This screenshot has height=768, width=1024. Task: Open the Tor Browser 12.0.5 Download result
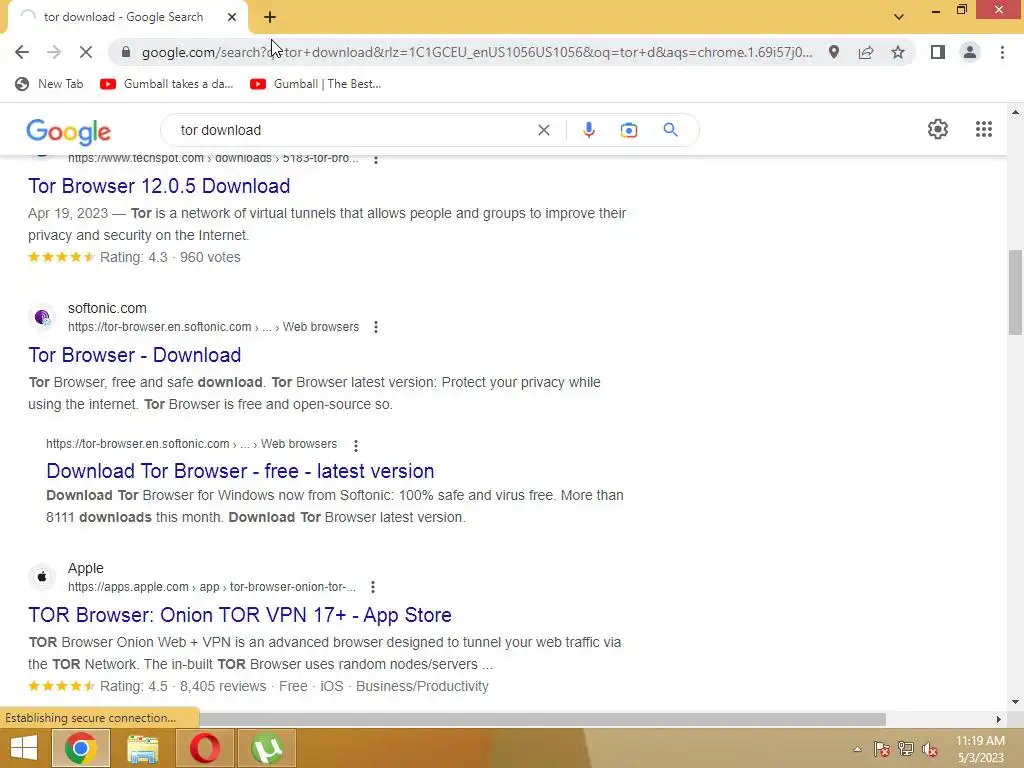coord(159,186)
